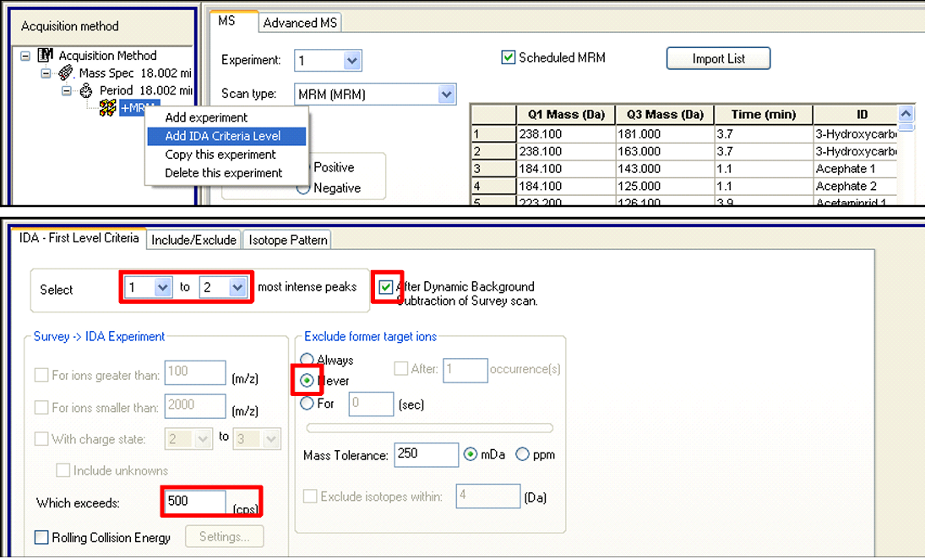The height and width of the screenshot is (560, 936).
Task: Click the Time (min) column header
Action: click(763, 115)
